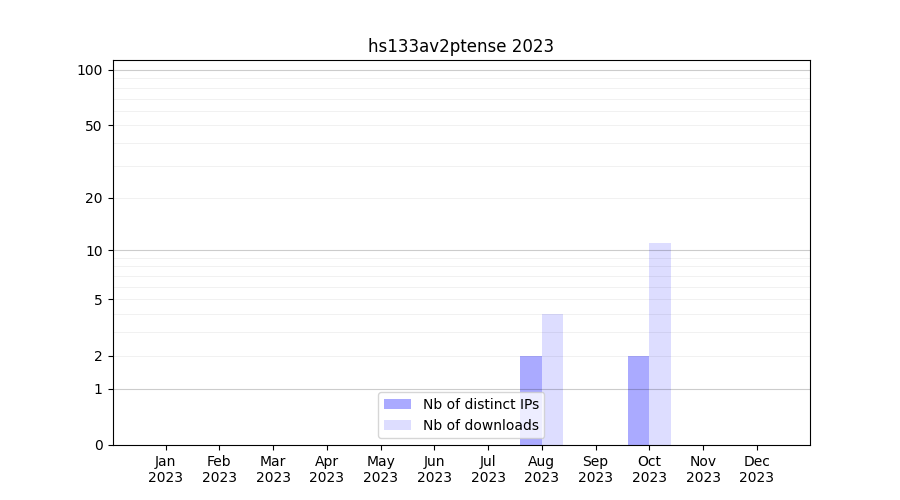900x500 pixels.
Task: Select the May 2023 x-axis label
Action: pyautogui.click(x=380, y=469)
